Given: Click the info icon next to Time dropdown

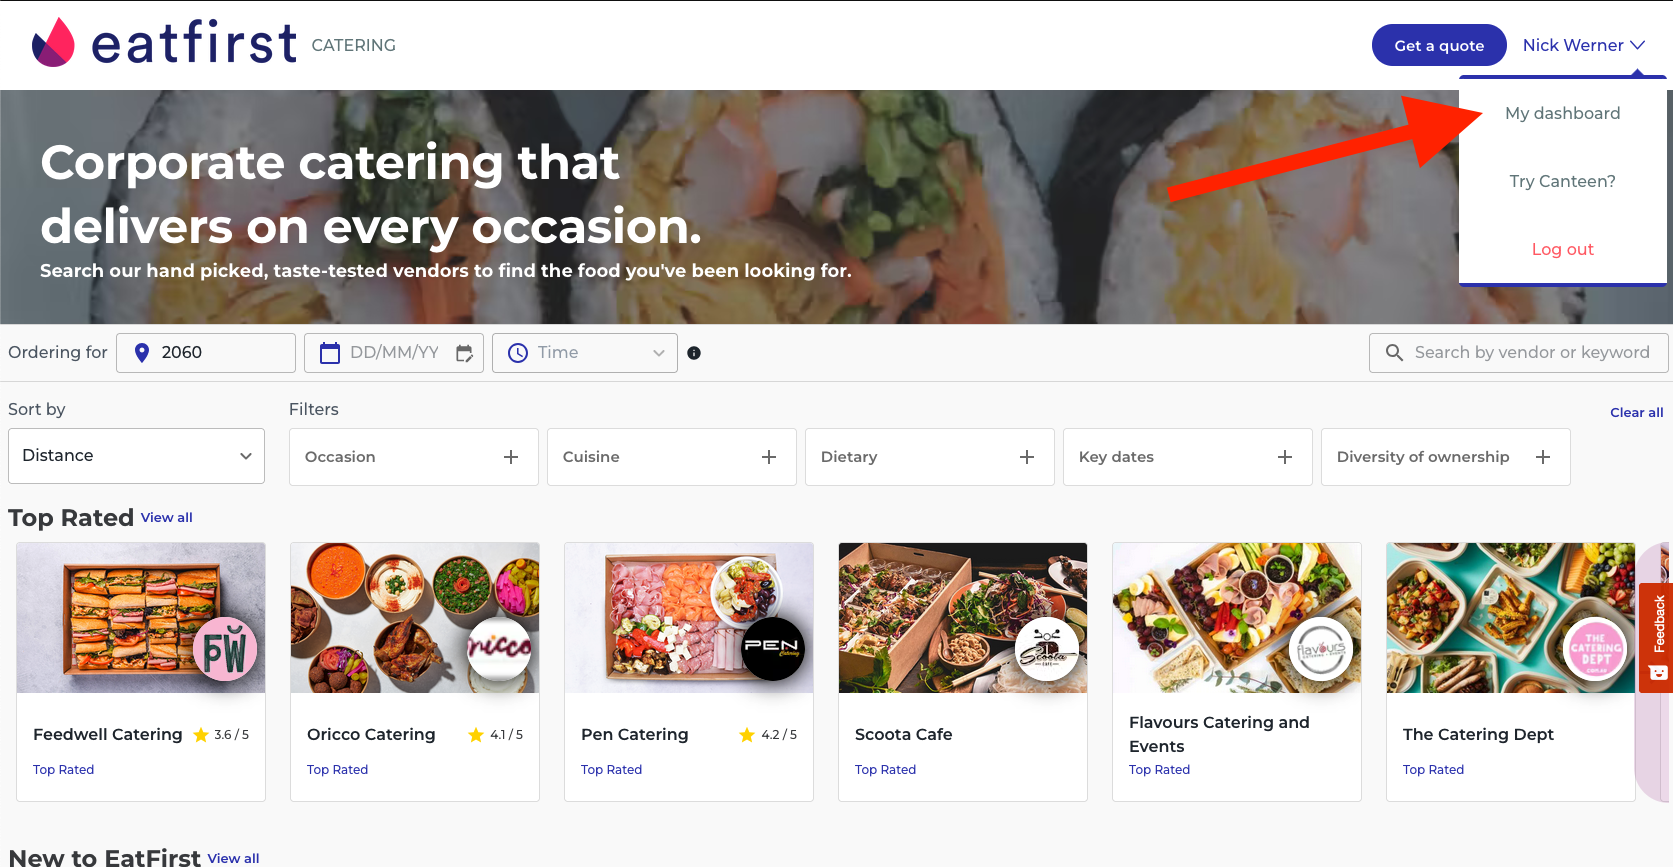Looking at the screenshot, I should (694, 353).
